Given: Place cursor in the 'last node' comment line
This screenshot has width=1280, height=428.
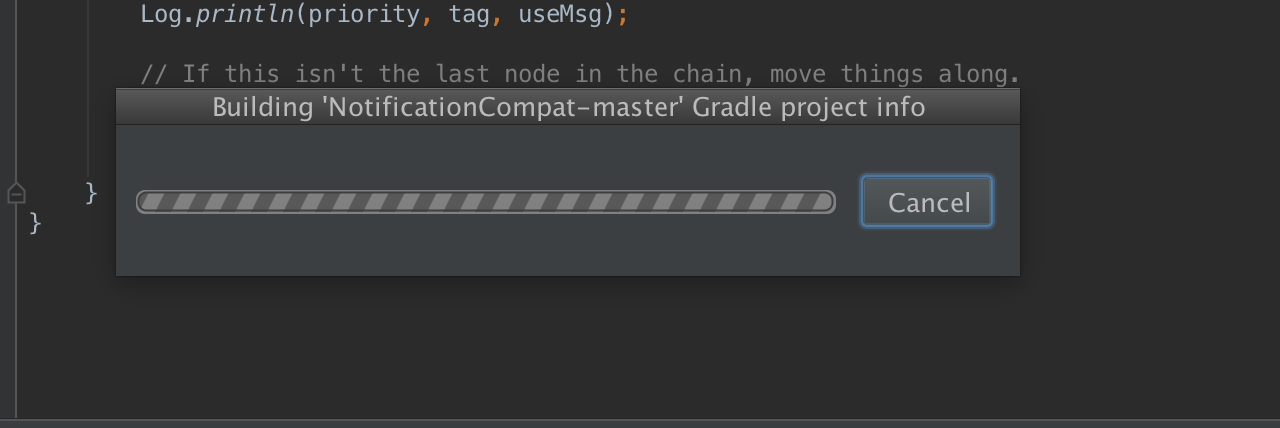Looking at the screenshot, I should (580, 74).
